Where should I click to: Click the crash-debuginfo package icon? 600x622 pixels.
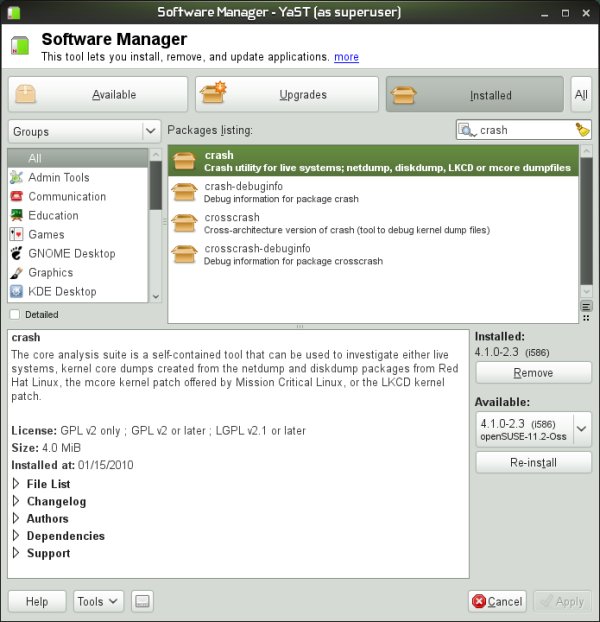(x=184, y=192)
